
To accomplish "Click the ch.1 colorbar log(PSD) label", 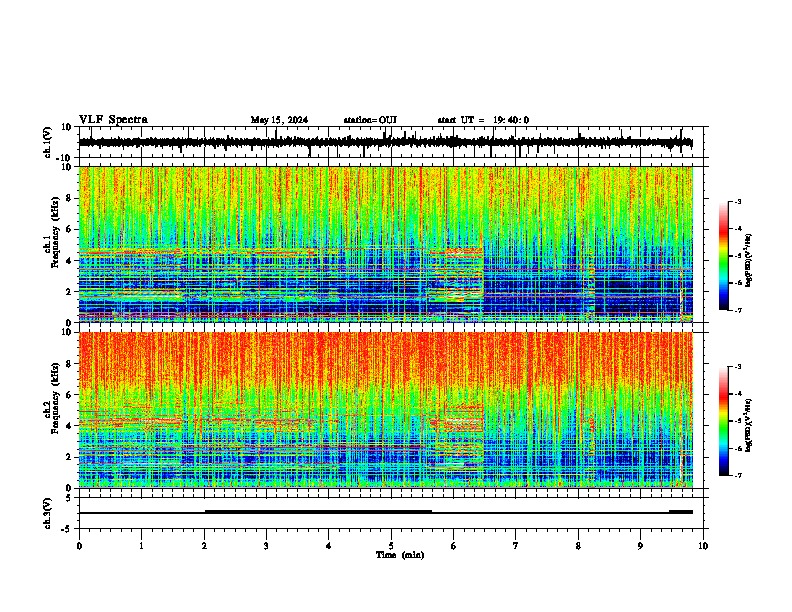I will tap(748, 260).
